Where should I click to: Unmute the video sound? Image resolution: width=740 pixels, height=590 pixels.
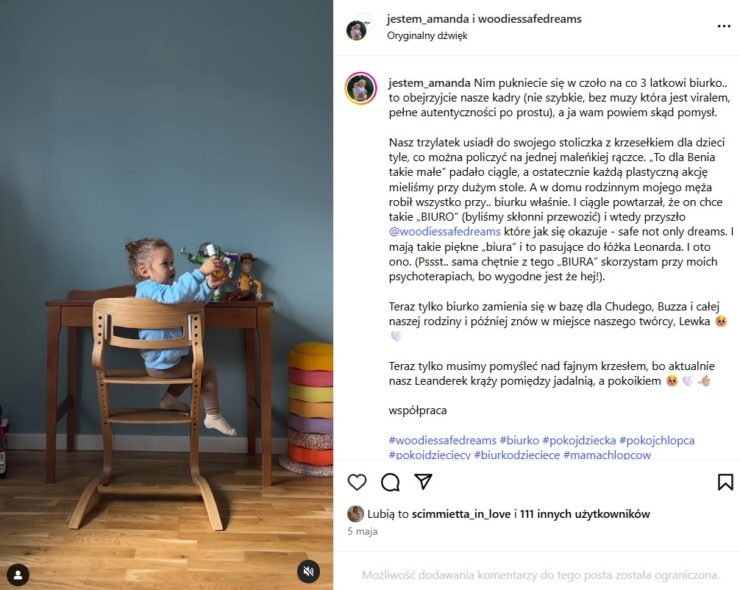coord(308,572)
